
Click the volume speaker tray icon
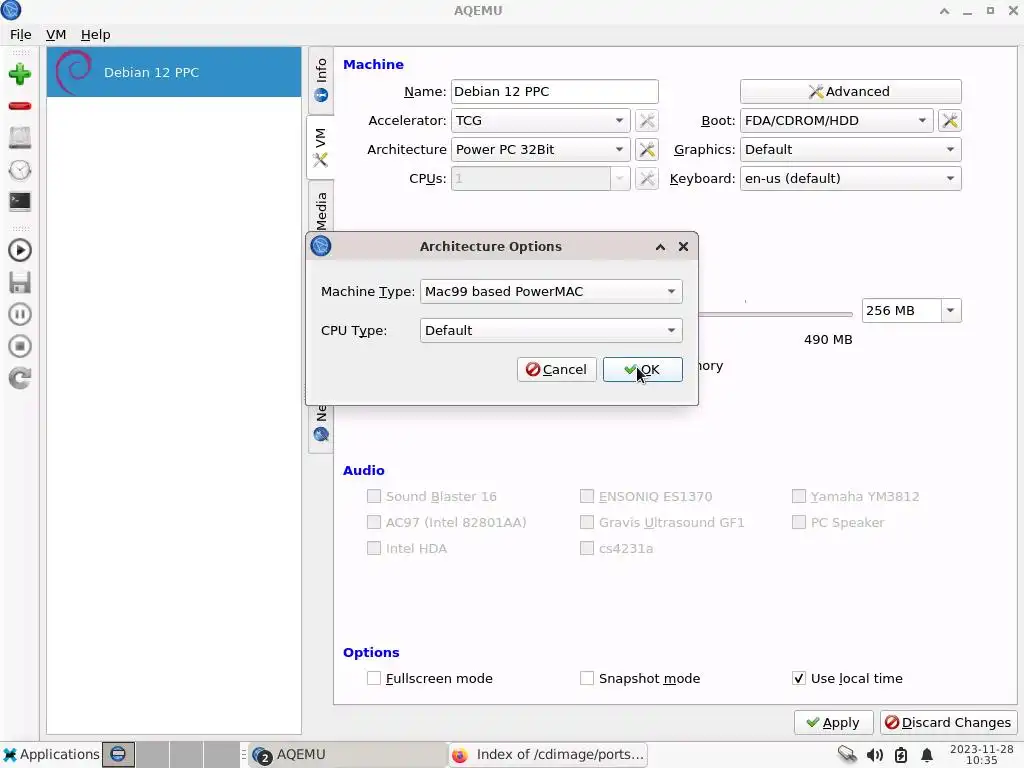coord(874,755)
